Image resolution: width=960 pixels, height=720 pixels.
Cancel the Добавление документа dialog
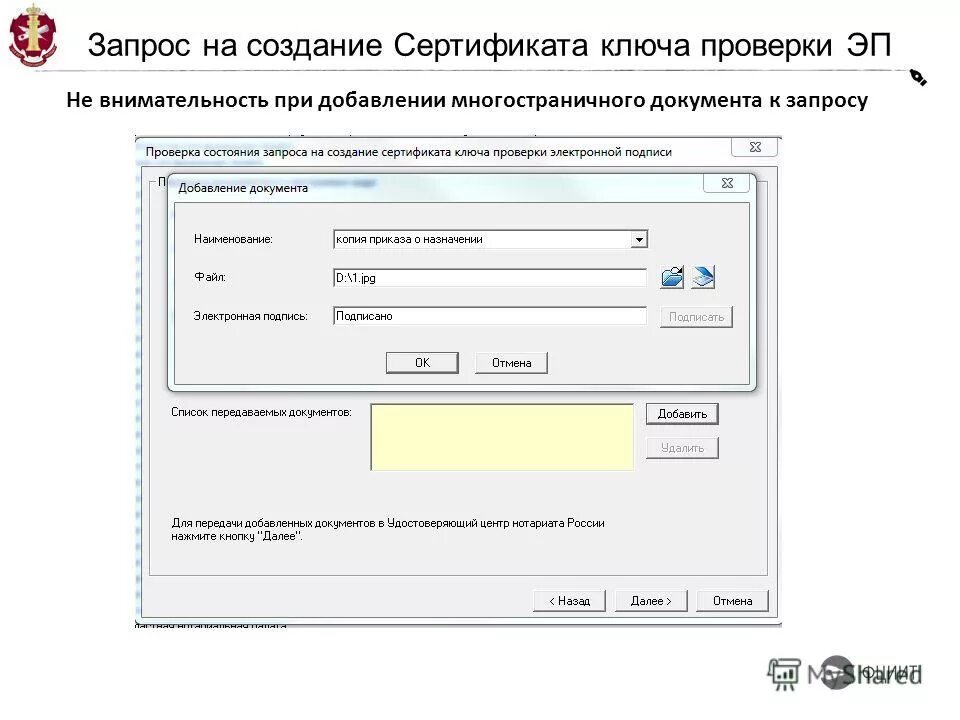(x=511, y=362)
